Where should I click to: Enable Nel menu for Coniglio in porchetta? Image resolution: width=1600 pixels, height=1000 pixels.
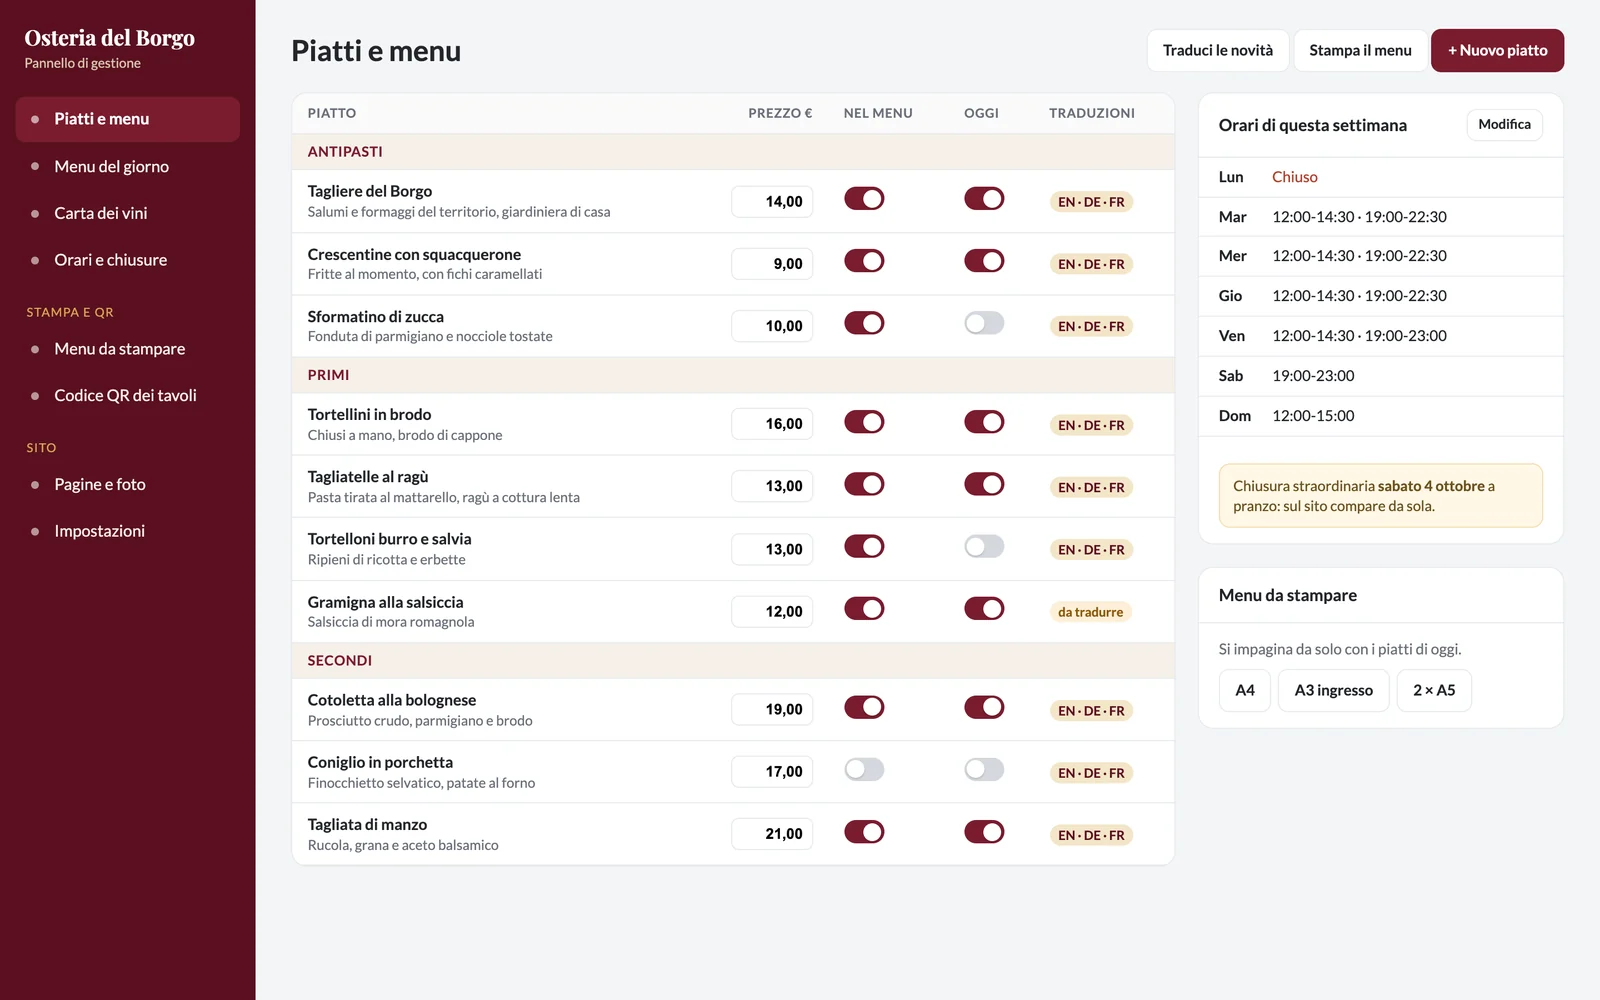click(x=864, y=769)
